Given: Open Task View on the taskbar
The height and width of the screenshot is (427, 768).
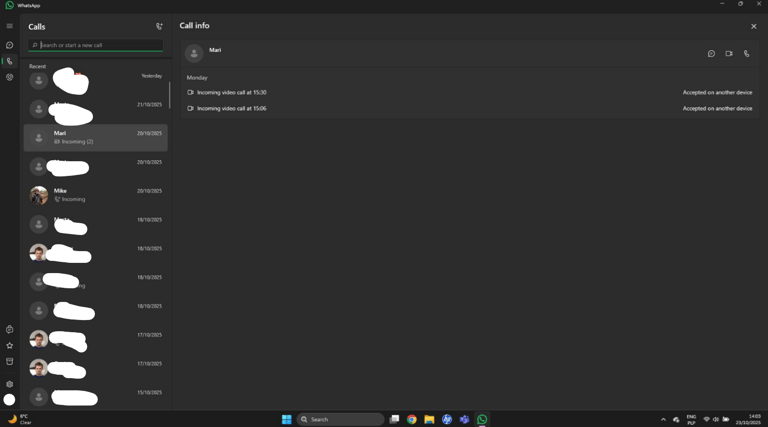Looking at the screenshot, I should [394, 419].
